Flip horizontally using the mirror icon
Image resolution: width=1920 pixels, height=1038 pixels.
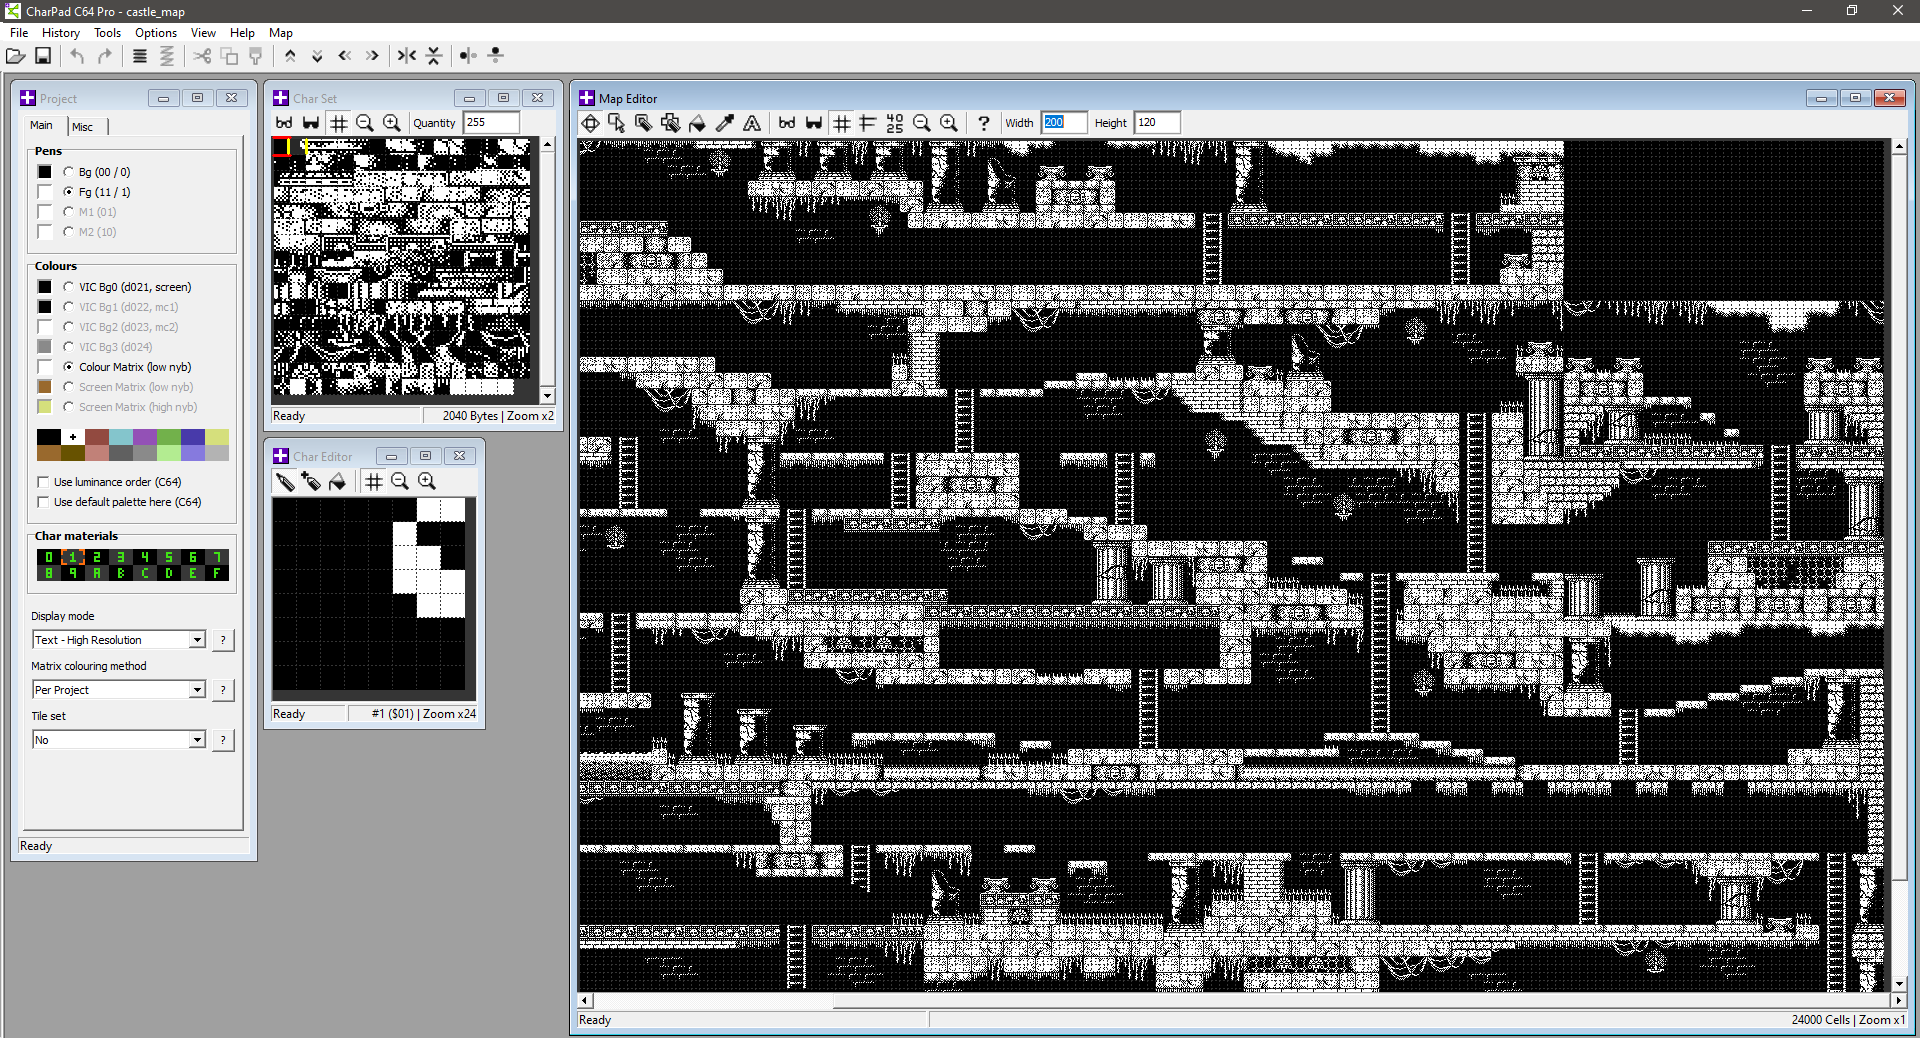[406, 56]
